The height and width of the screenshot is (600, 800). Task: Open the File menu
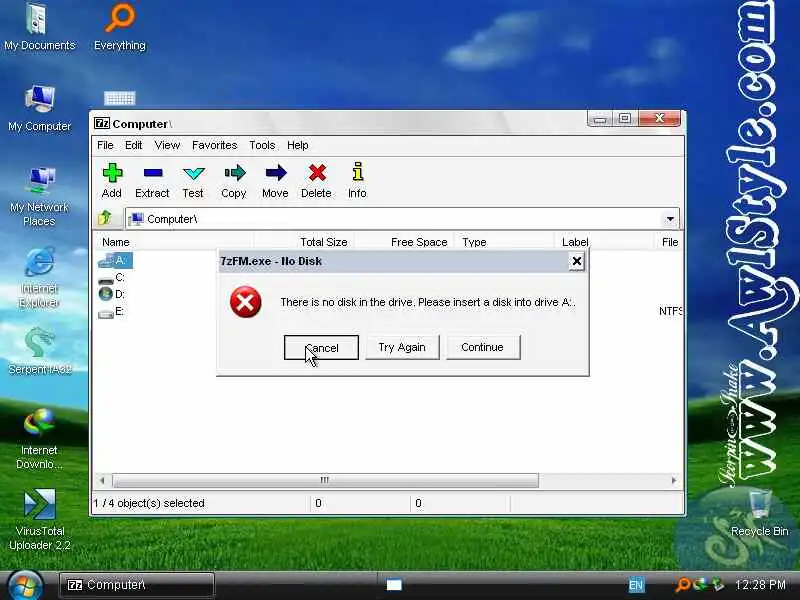point(105,145)
